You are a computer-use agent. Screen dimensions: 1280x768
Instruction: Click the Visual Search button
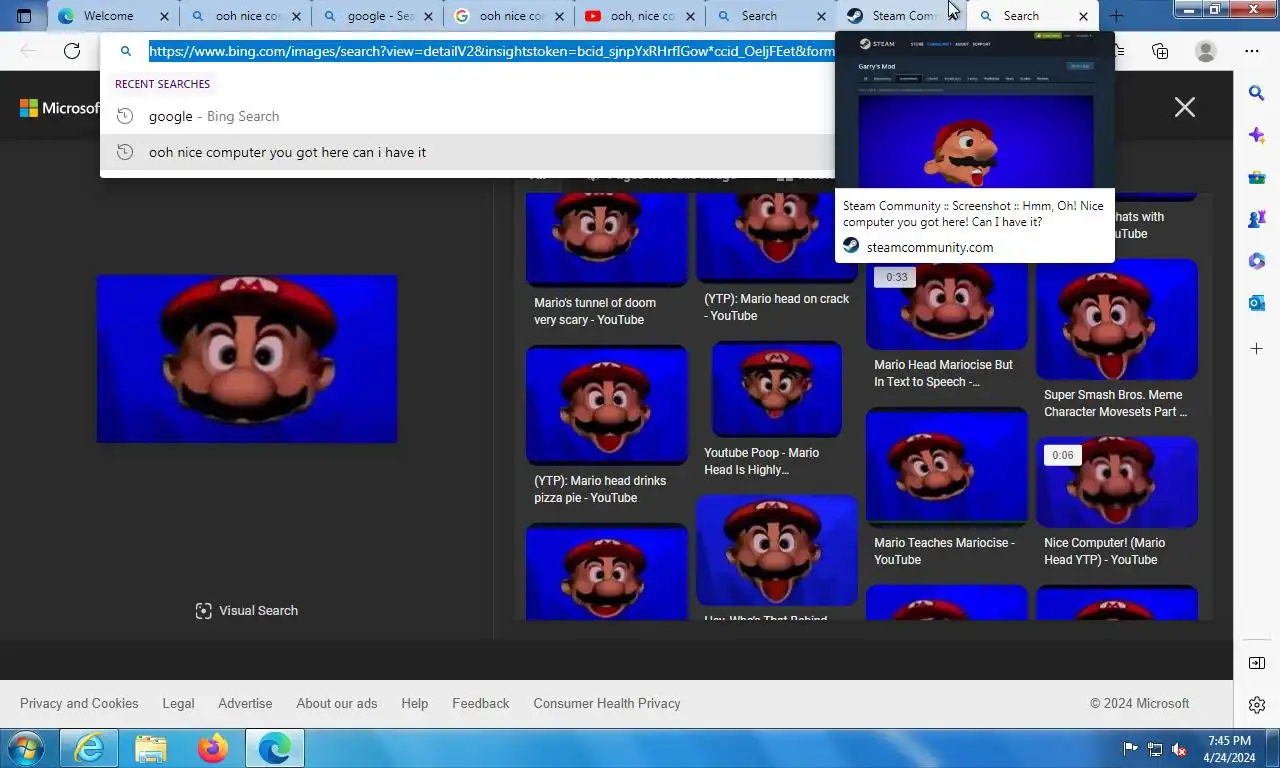[247, 611]
